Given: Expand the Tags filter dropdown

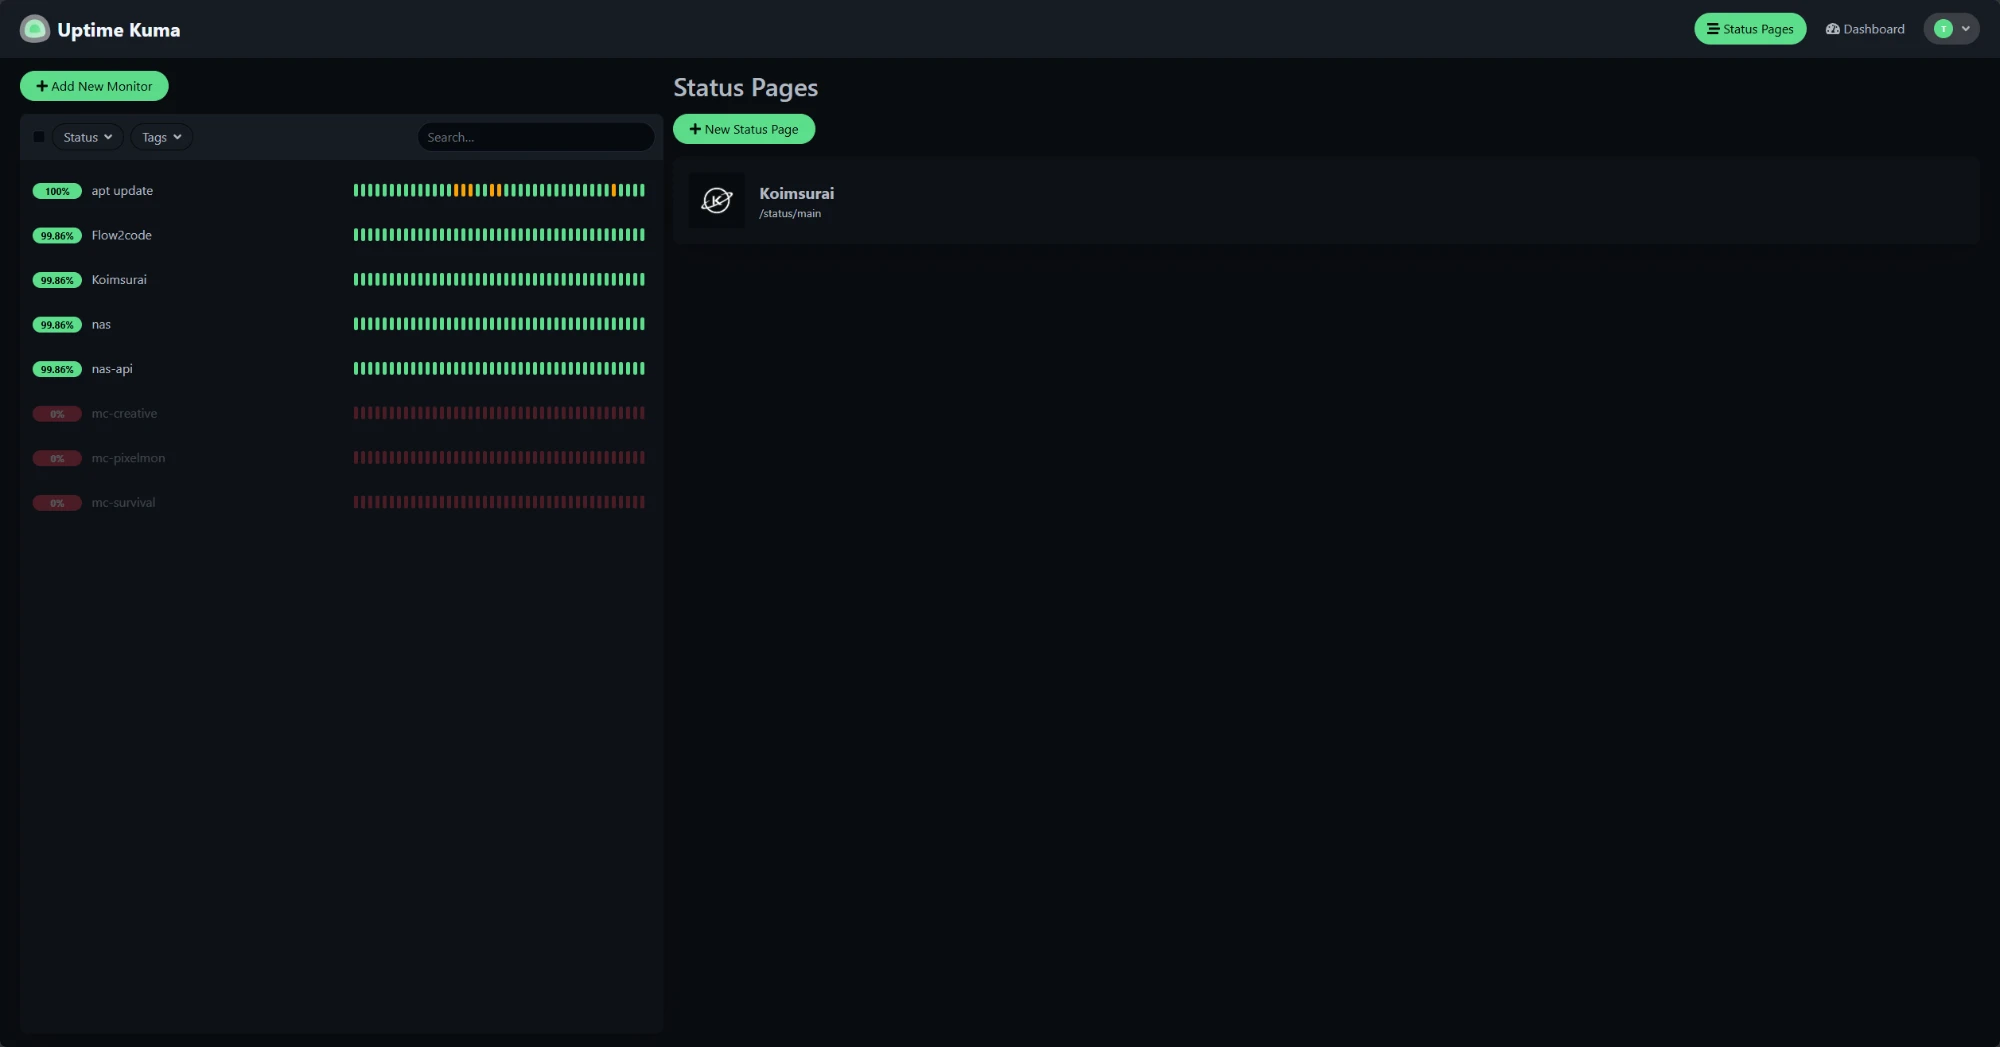Looking at the screenshot, I should pyautogui.click(x=161, y=137).
